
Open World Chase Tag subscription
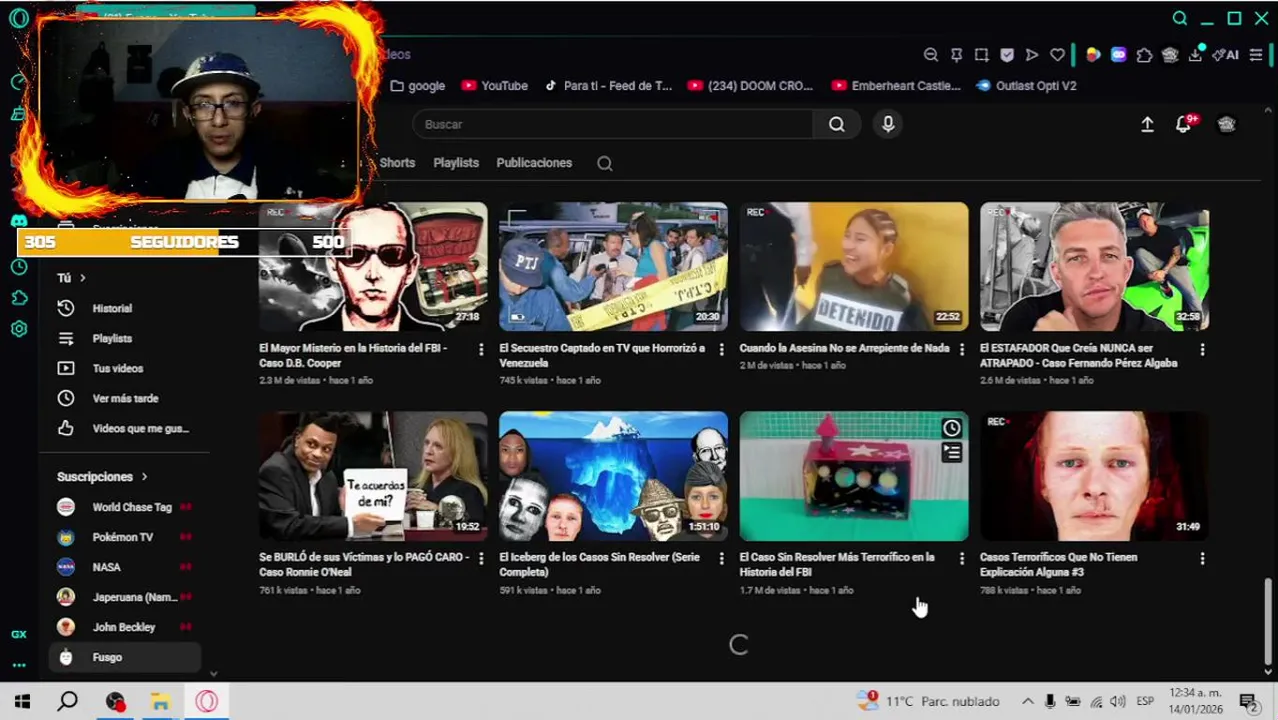click(125, 508)
